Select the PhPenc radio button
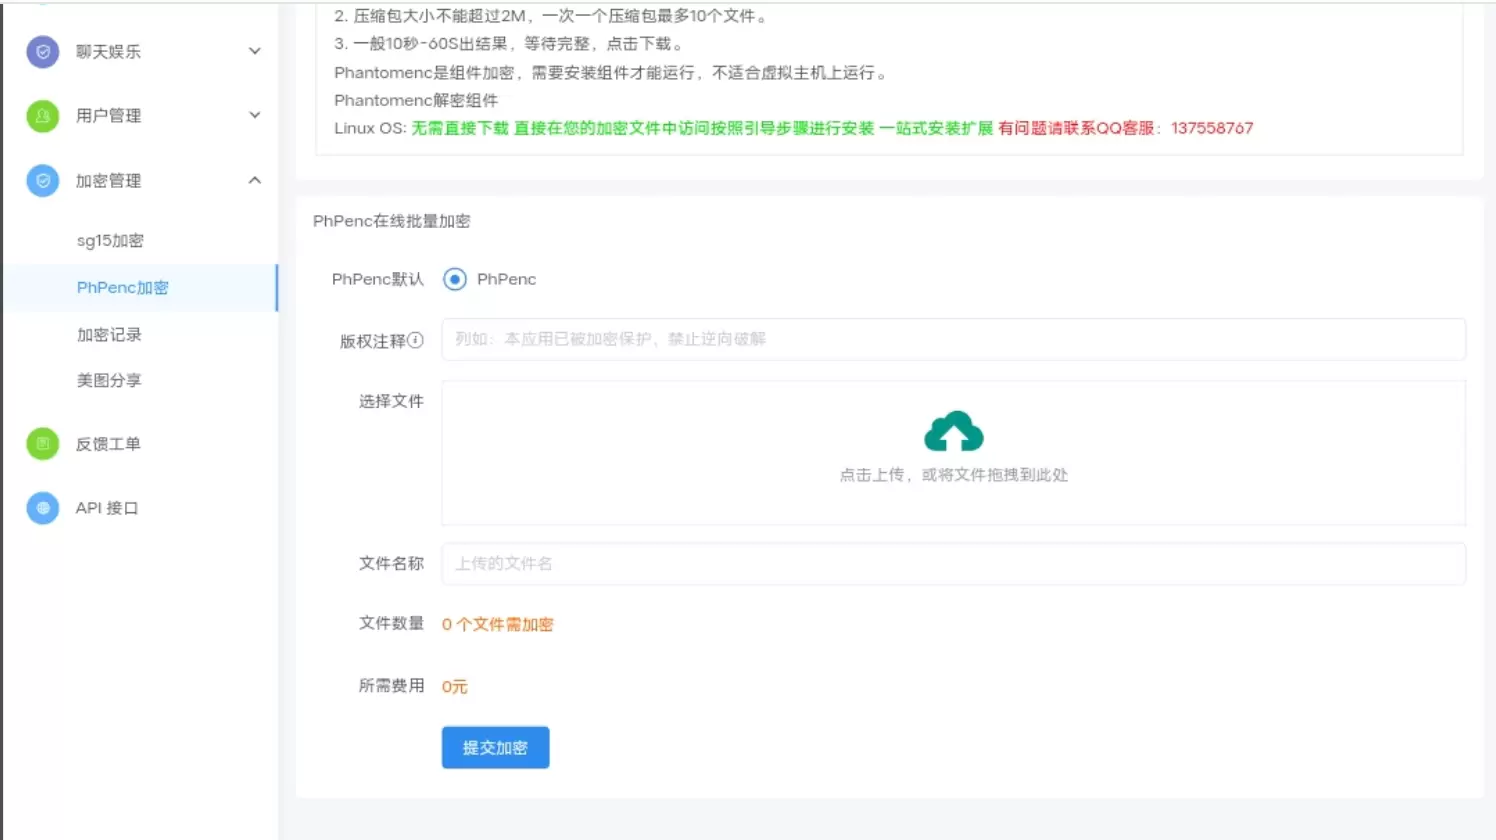Viewport: 1496px width, 840px height. [x=455, y=280]
